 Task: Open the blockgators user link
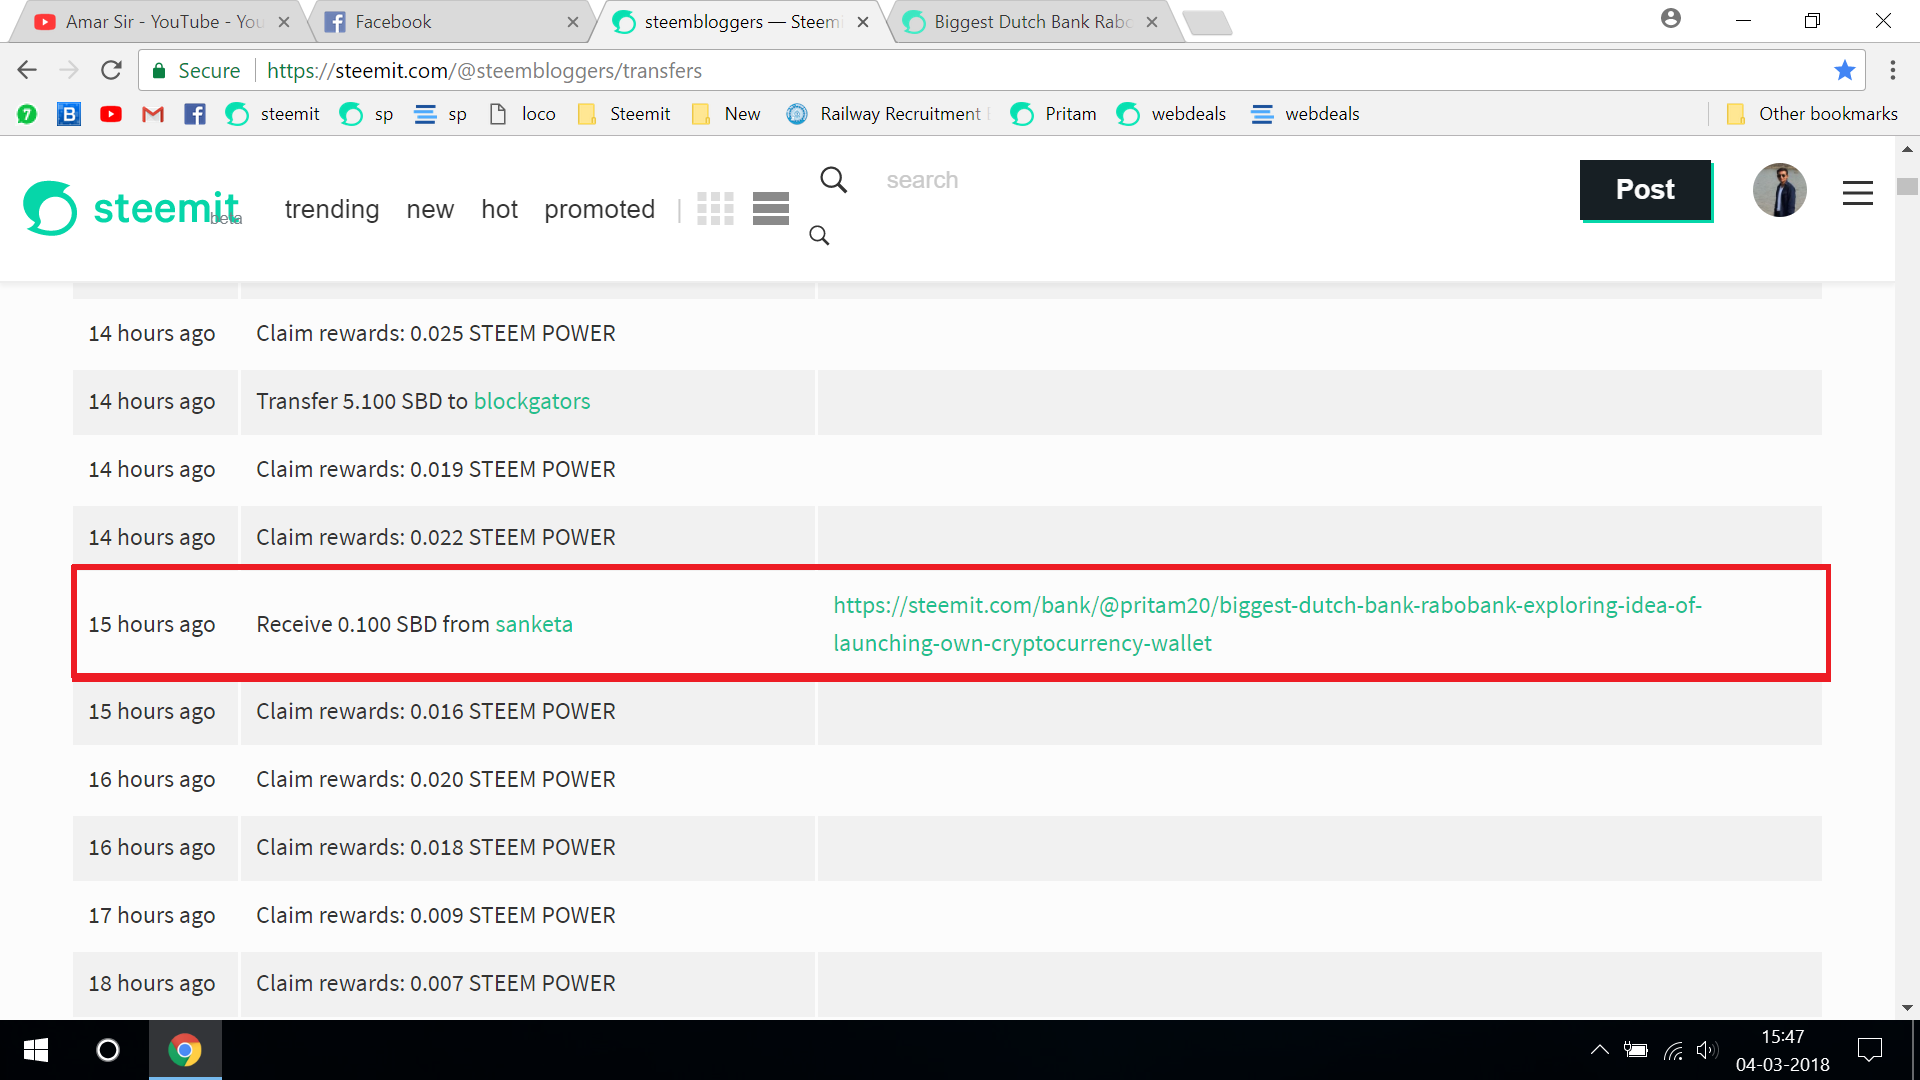(532, 401)
